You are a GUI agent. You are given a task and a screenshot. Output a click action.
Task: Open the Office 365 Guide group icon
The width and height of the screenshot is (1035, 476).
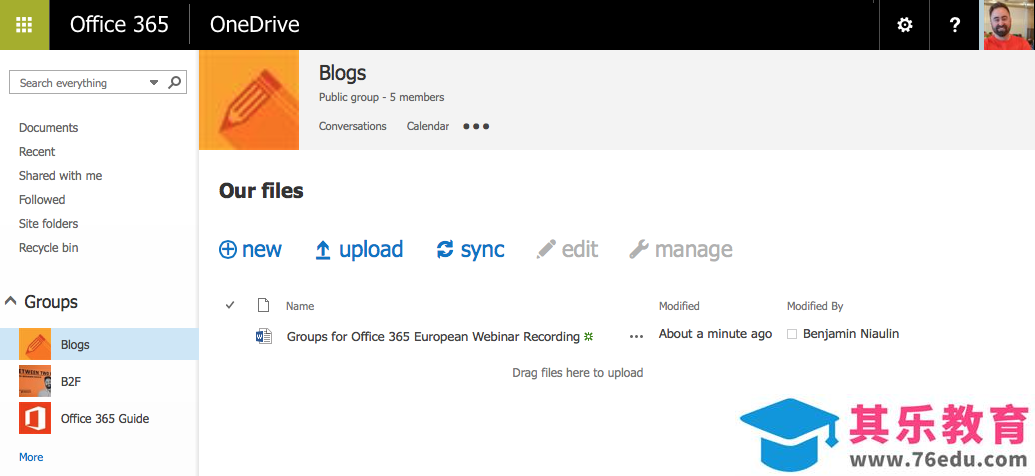tap(35, 418)
